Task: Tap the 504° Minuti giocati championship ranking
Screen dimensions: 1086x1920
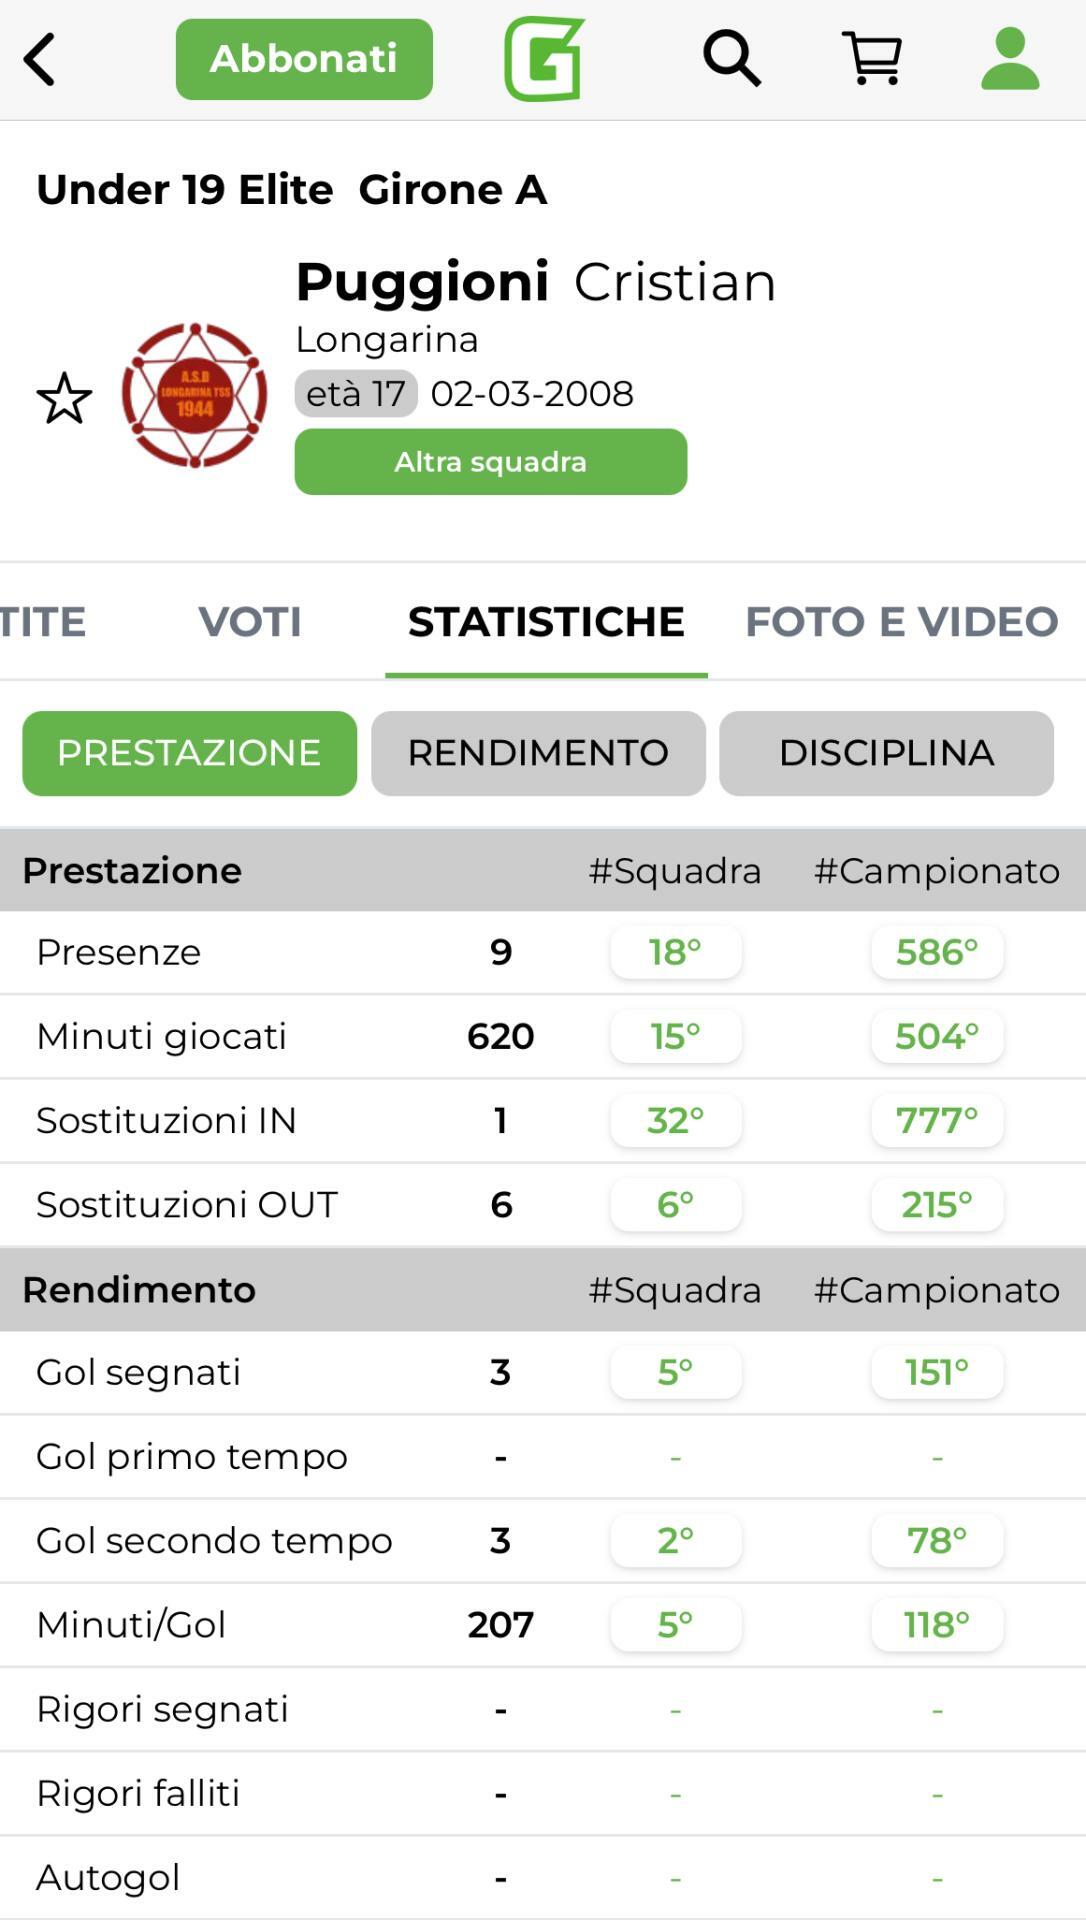Action: [937, 1036]
